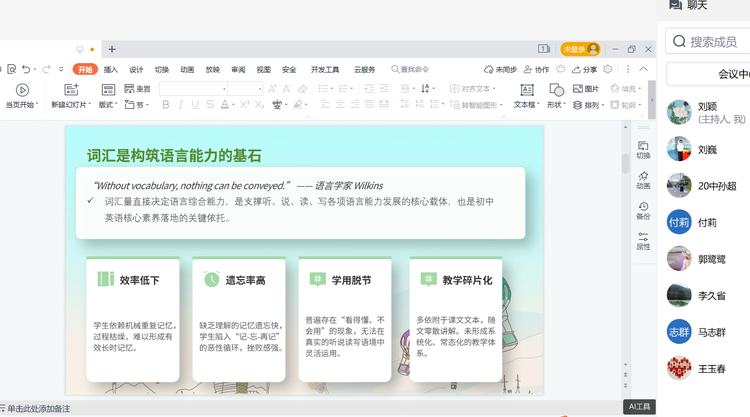The width and height of the screenshot is (750, 417).
Task: Switch to the Start (开始) tab
Action: [85, 69]
